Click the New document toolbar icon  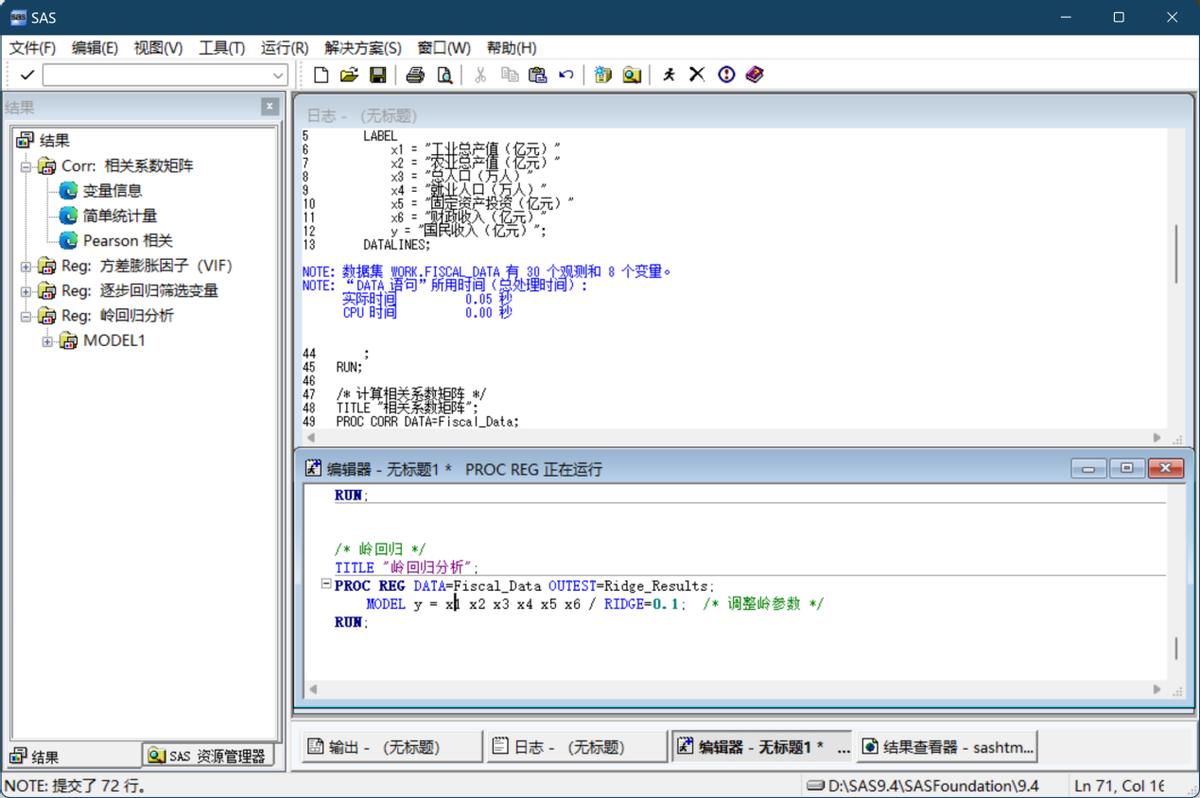click(321, 75)
